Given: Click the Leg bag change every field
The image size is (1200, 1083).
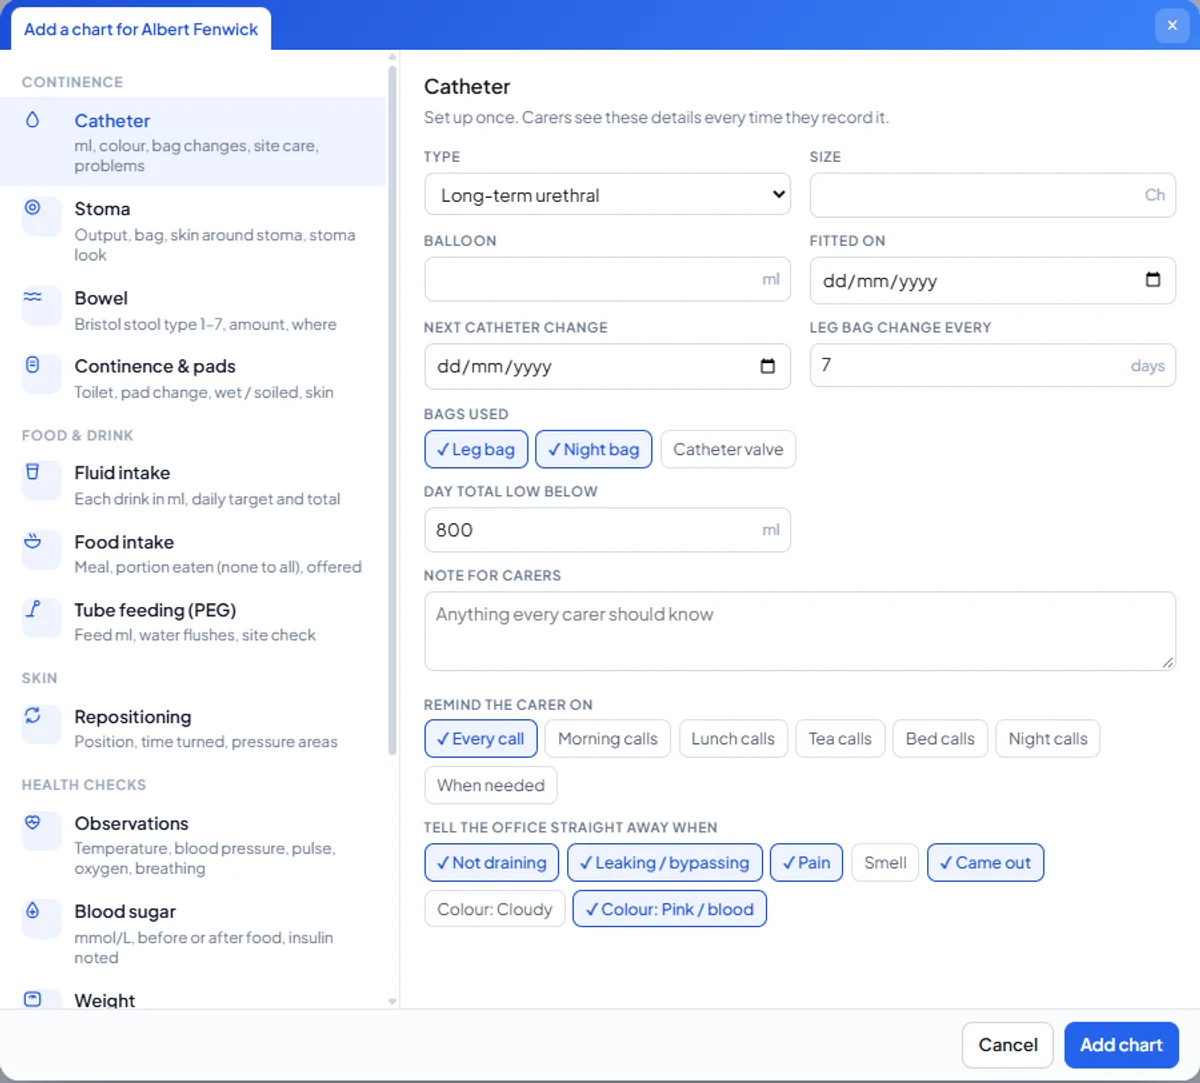Looking at the screenshot, I should (993, 366).
